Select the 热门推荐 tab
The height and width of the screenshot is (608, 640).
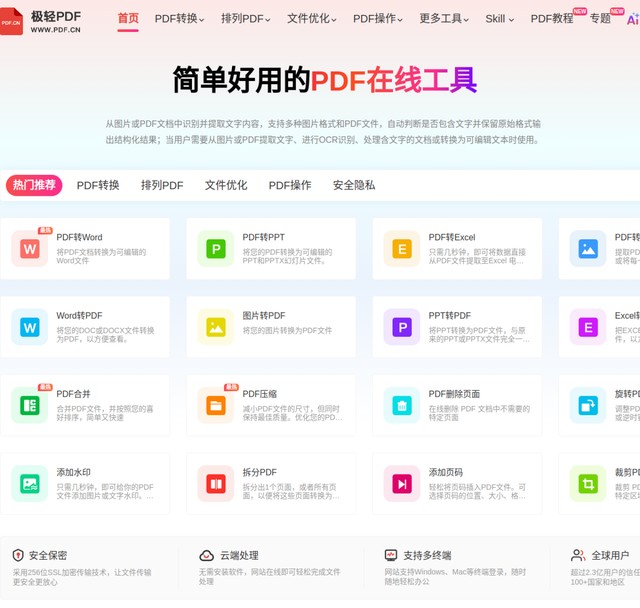34,185
